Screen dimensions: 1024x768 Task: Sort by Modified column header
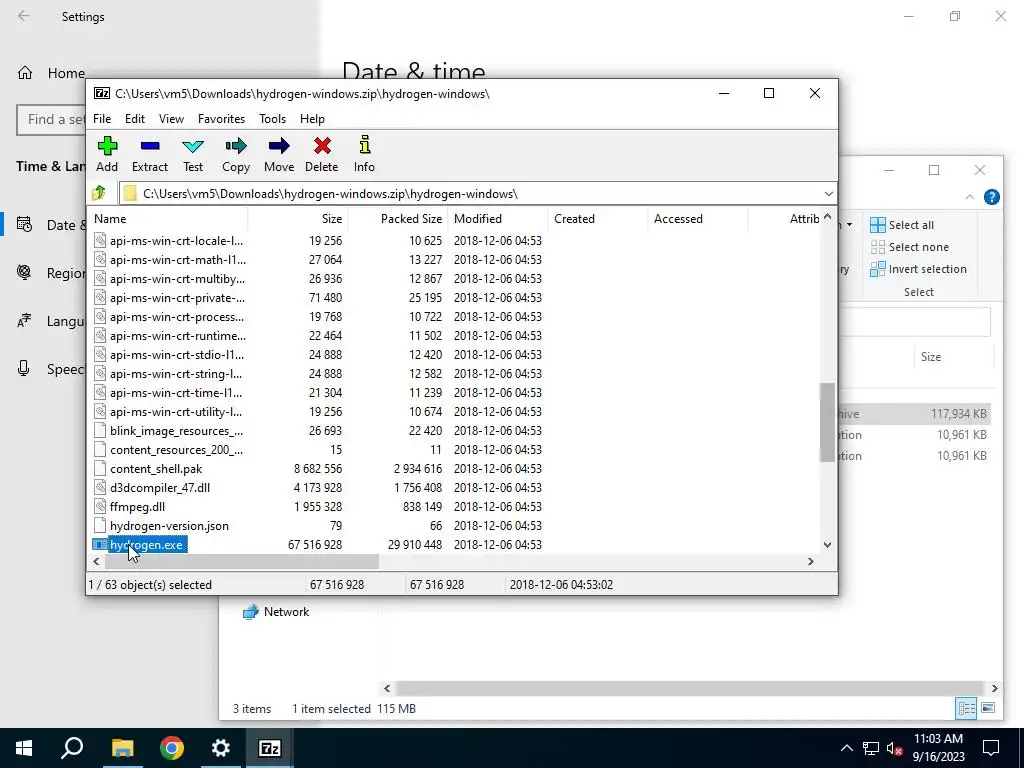[x=498, y=219]
